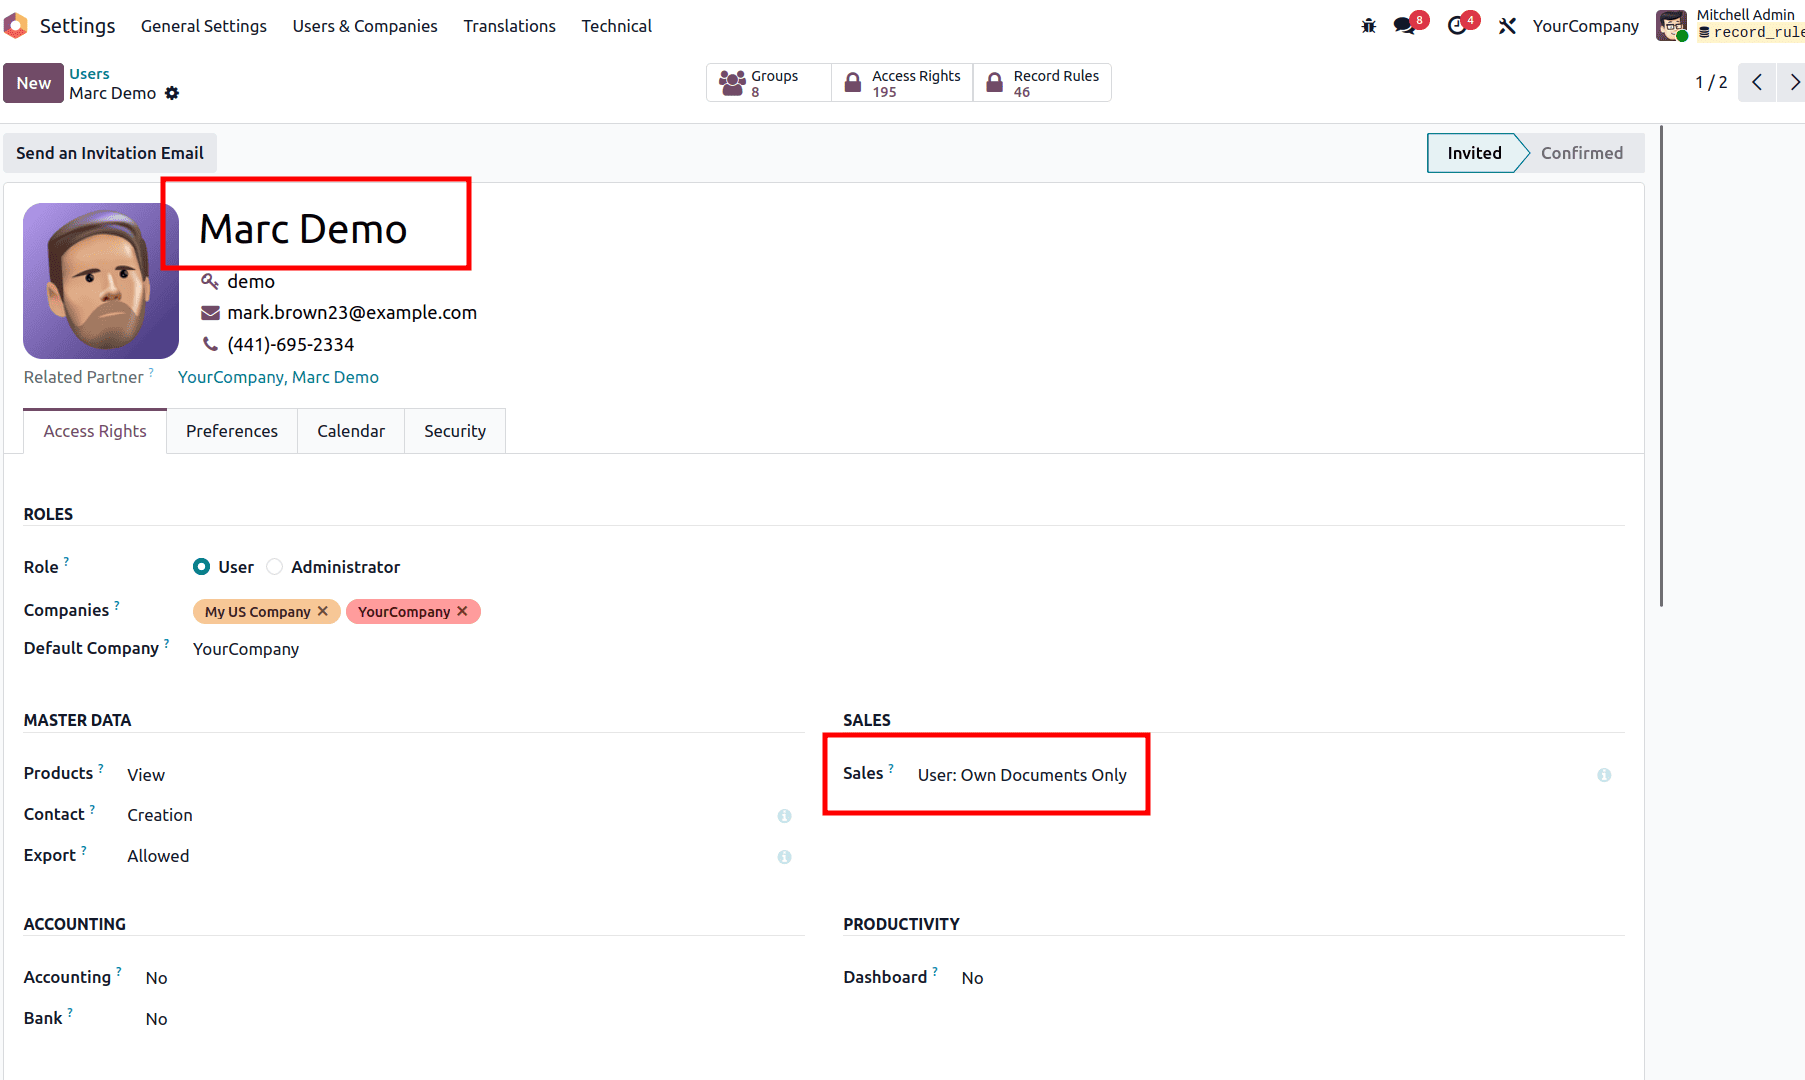Show the help tooltip for Products
The image size is (1805, 1080).
coord(100,768)
